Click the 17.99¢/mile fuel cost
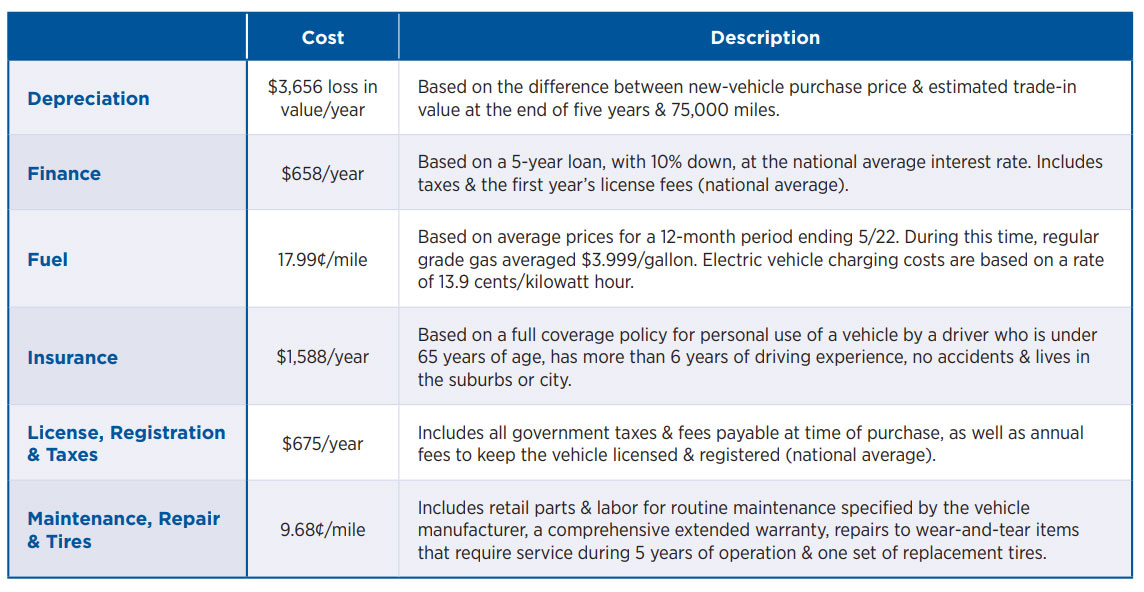The height and width of the screenshot is (592, 1144). click(x=322, y=260)
